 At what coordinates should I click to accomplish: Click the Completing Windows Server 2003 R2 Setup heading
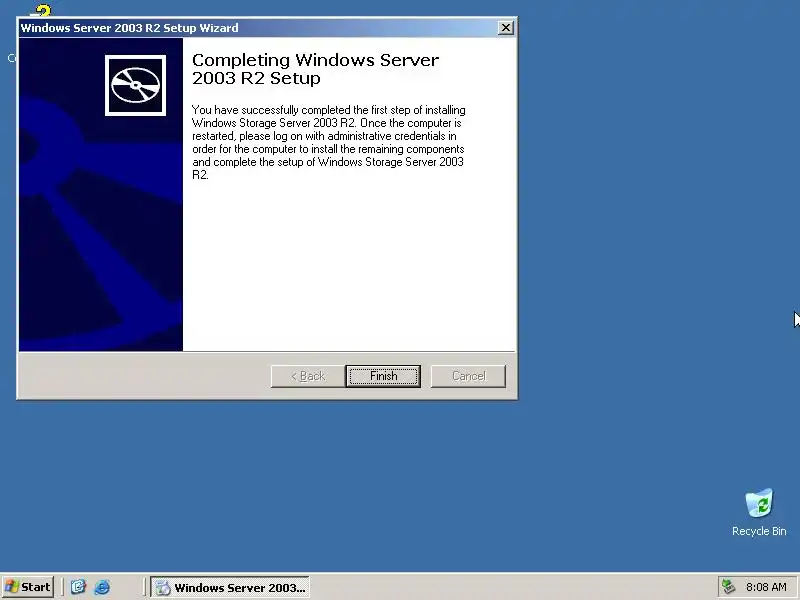(315, 69)
